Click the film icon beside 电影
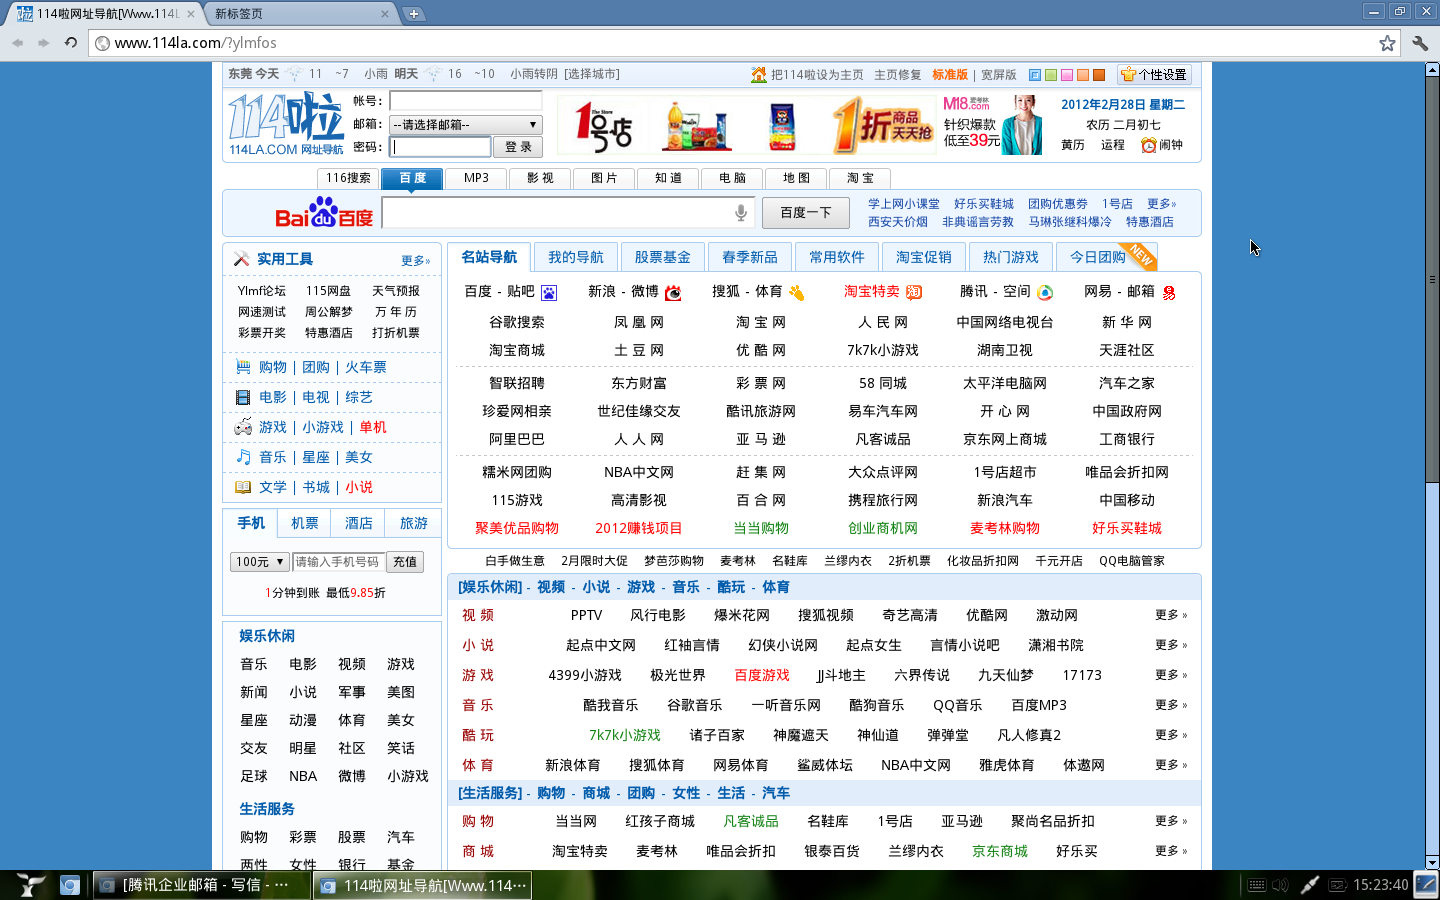Screen dimensions: 1440x900 click(x=243, y=397)
